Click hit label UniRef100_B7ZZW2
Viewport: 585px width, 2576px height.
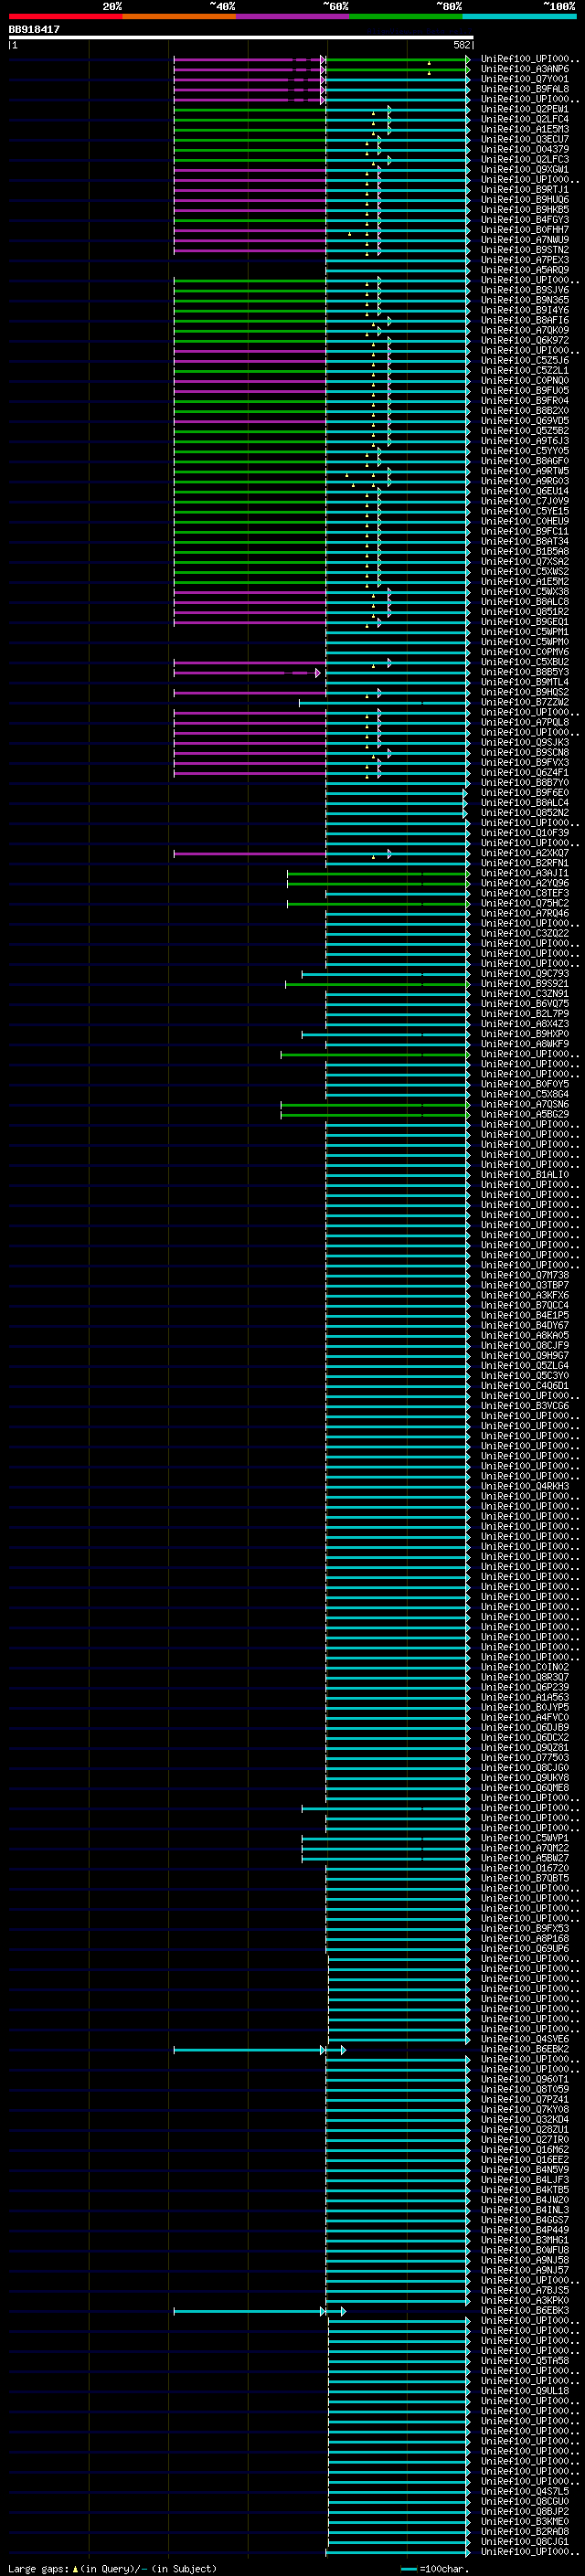(x=524, y=702)
